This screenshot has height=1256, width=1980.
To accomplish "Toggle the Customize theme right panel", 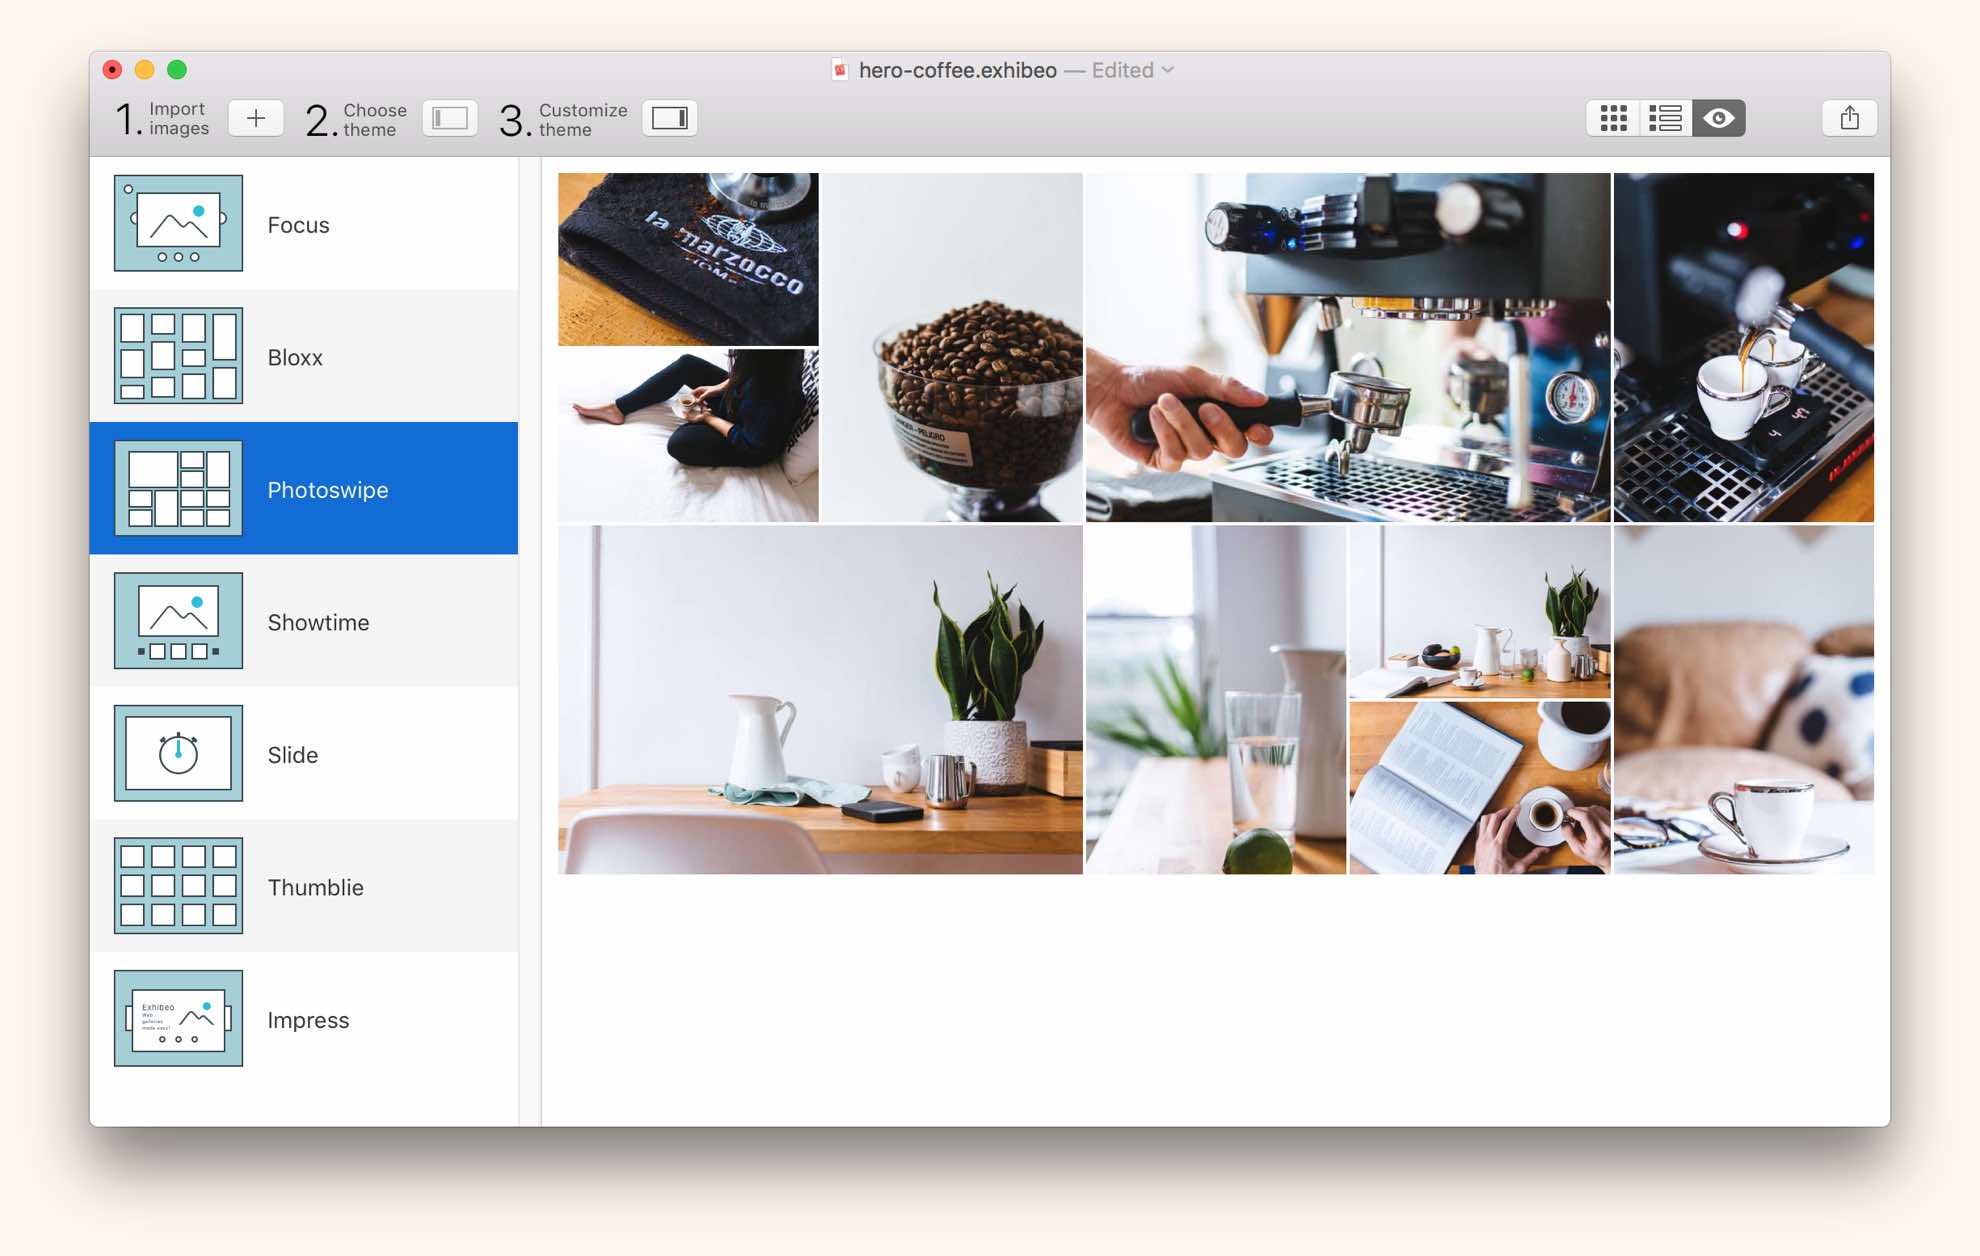I will (669, 118).
